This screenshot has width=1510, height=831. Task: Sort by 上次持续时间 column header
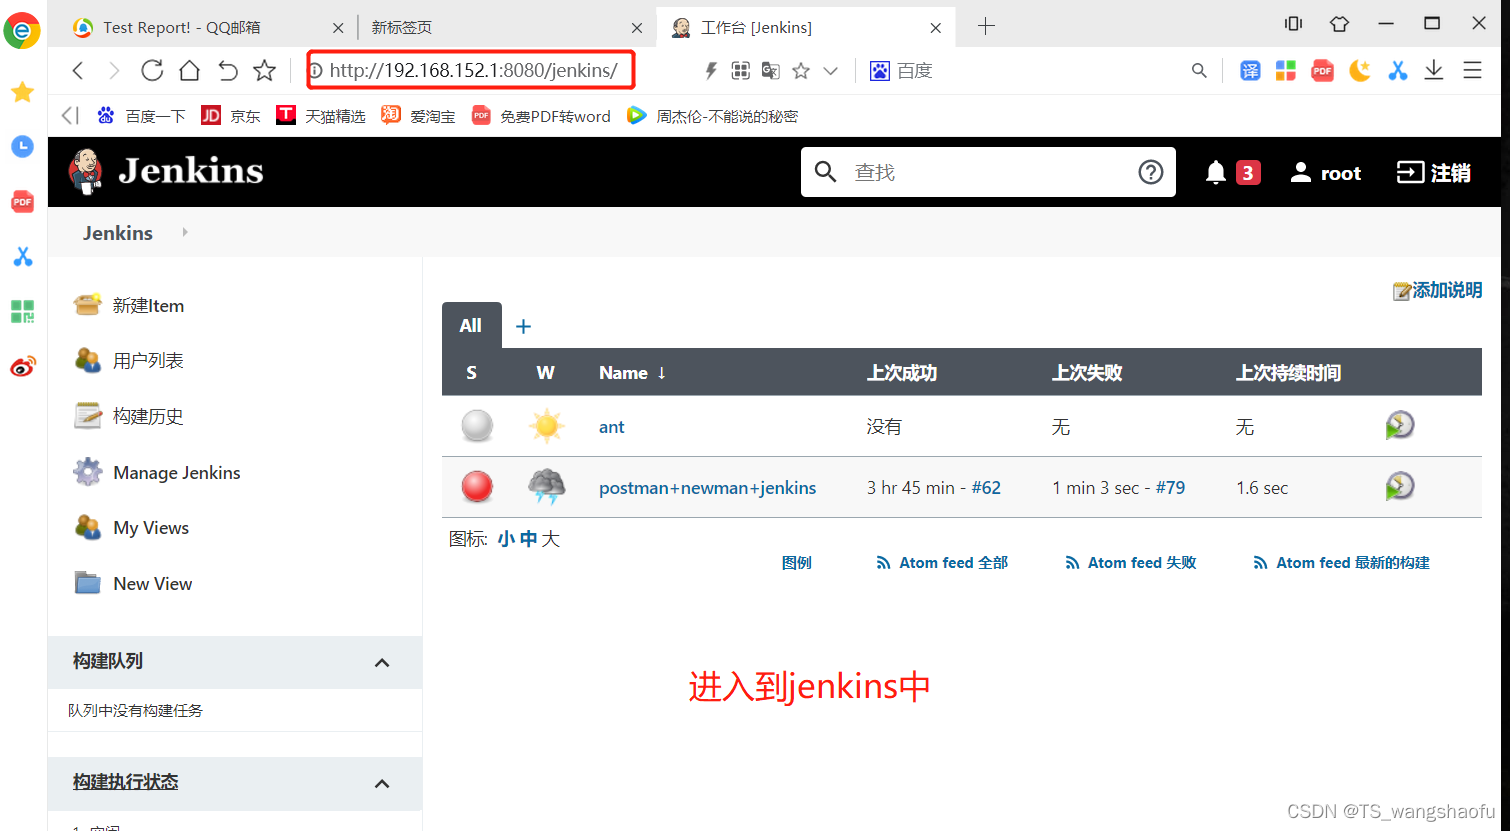click(x=1288, y=373)
